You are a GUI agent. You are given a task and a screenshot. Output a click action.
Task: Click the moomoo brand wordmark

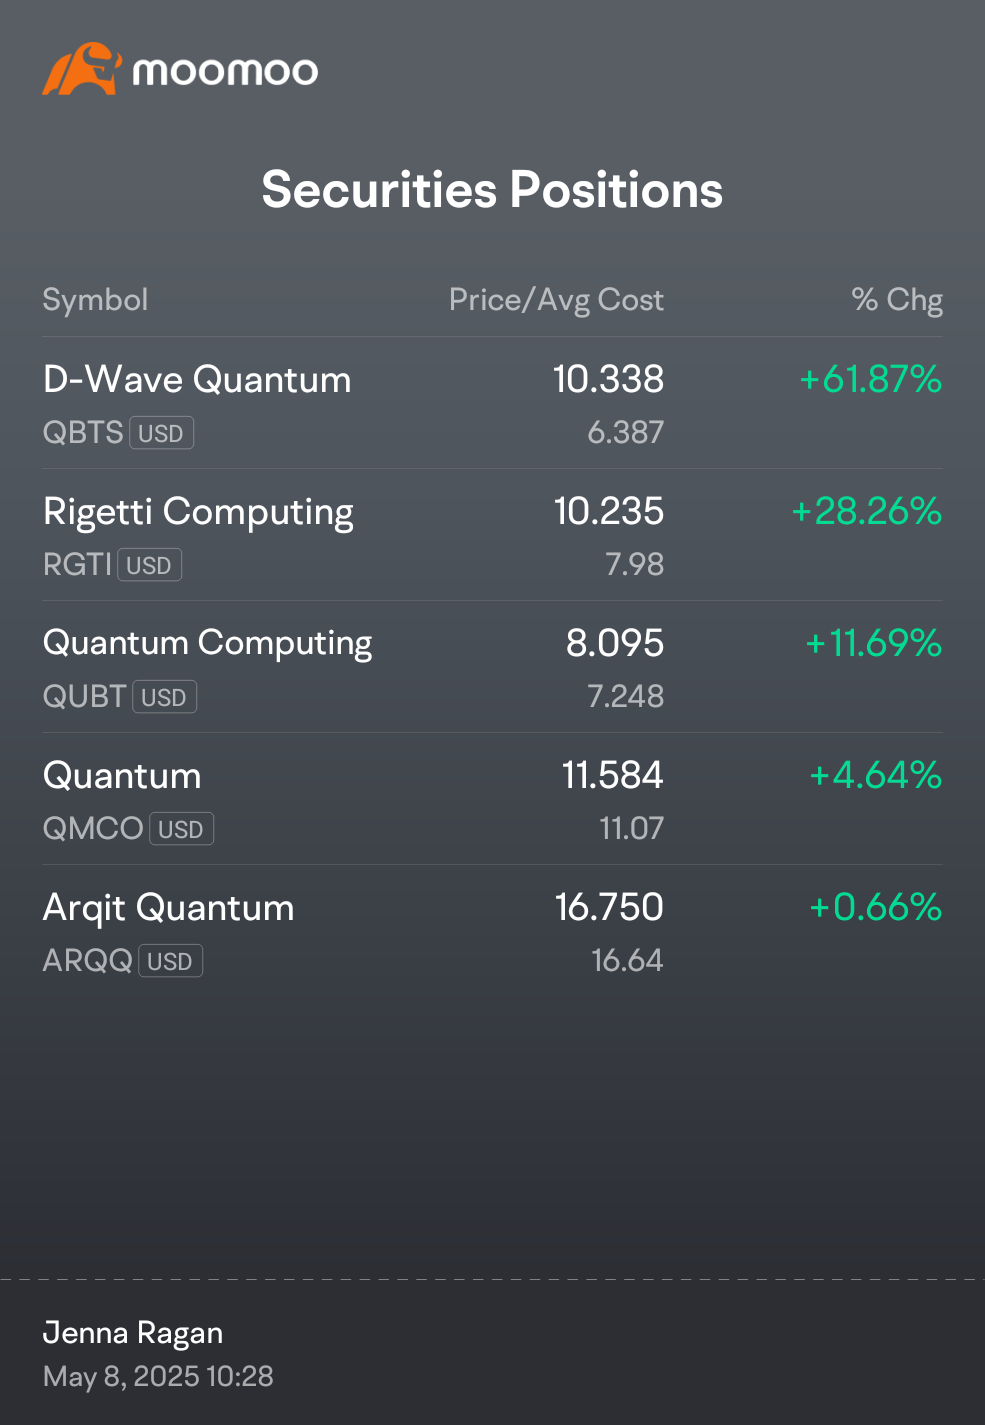pos(225,72)
